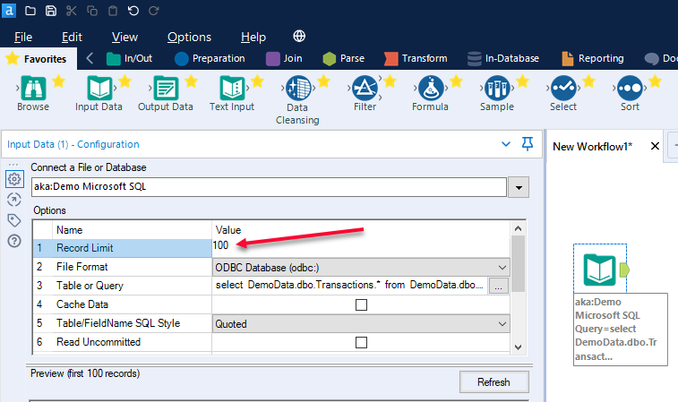
Task: Open file using the folder icon
Action: 30,10
